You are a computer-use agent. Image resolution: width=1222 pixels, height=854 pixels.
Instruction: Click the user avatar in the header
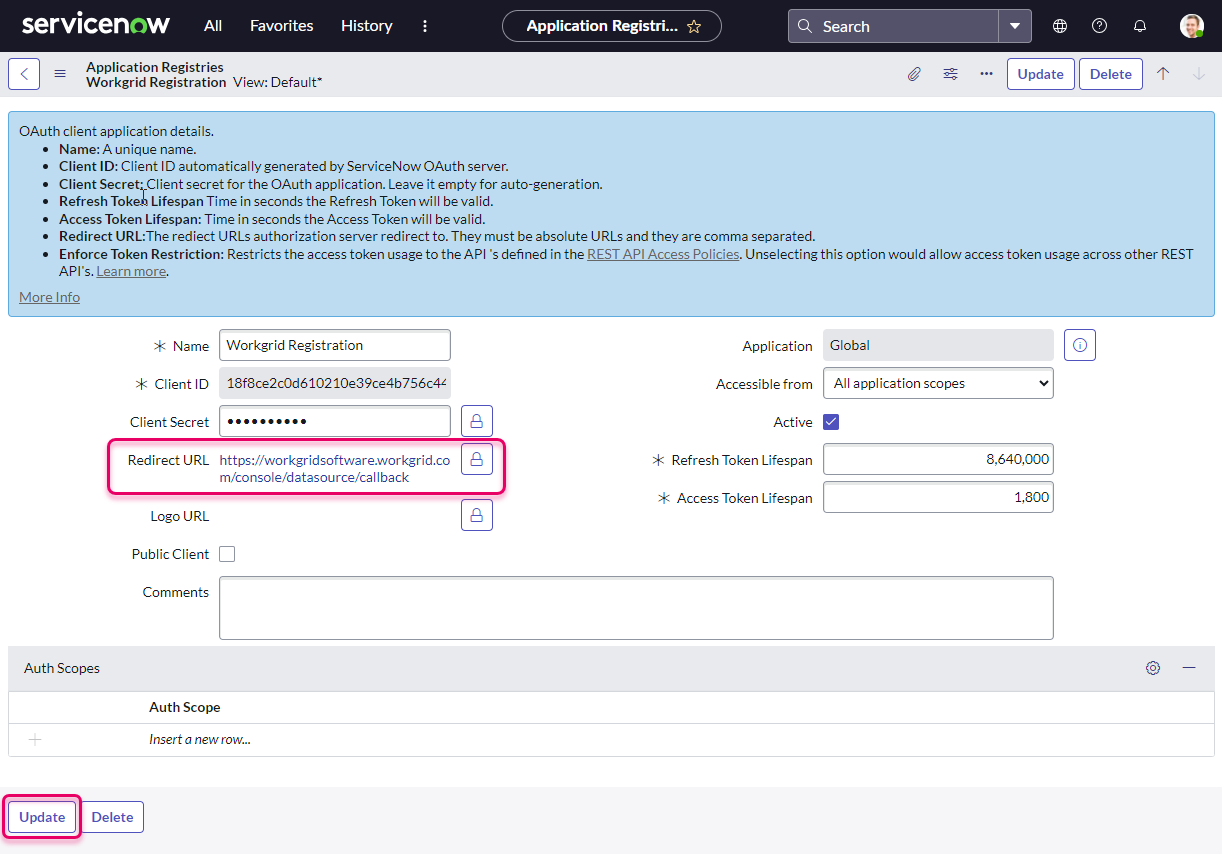pos(1192,25)
